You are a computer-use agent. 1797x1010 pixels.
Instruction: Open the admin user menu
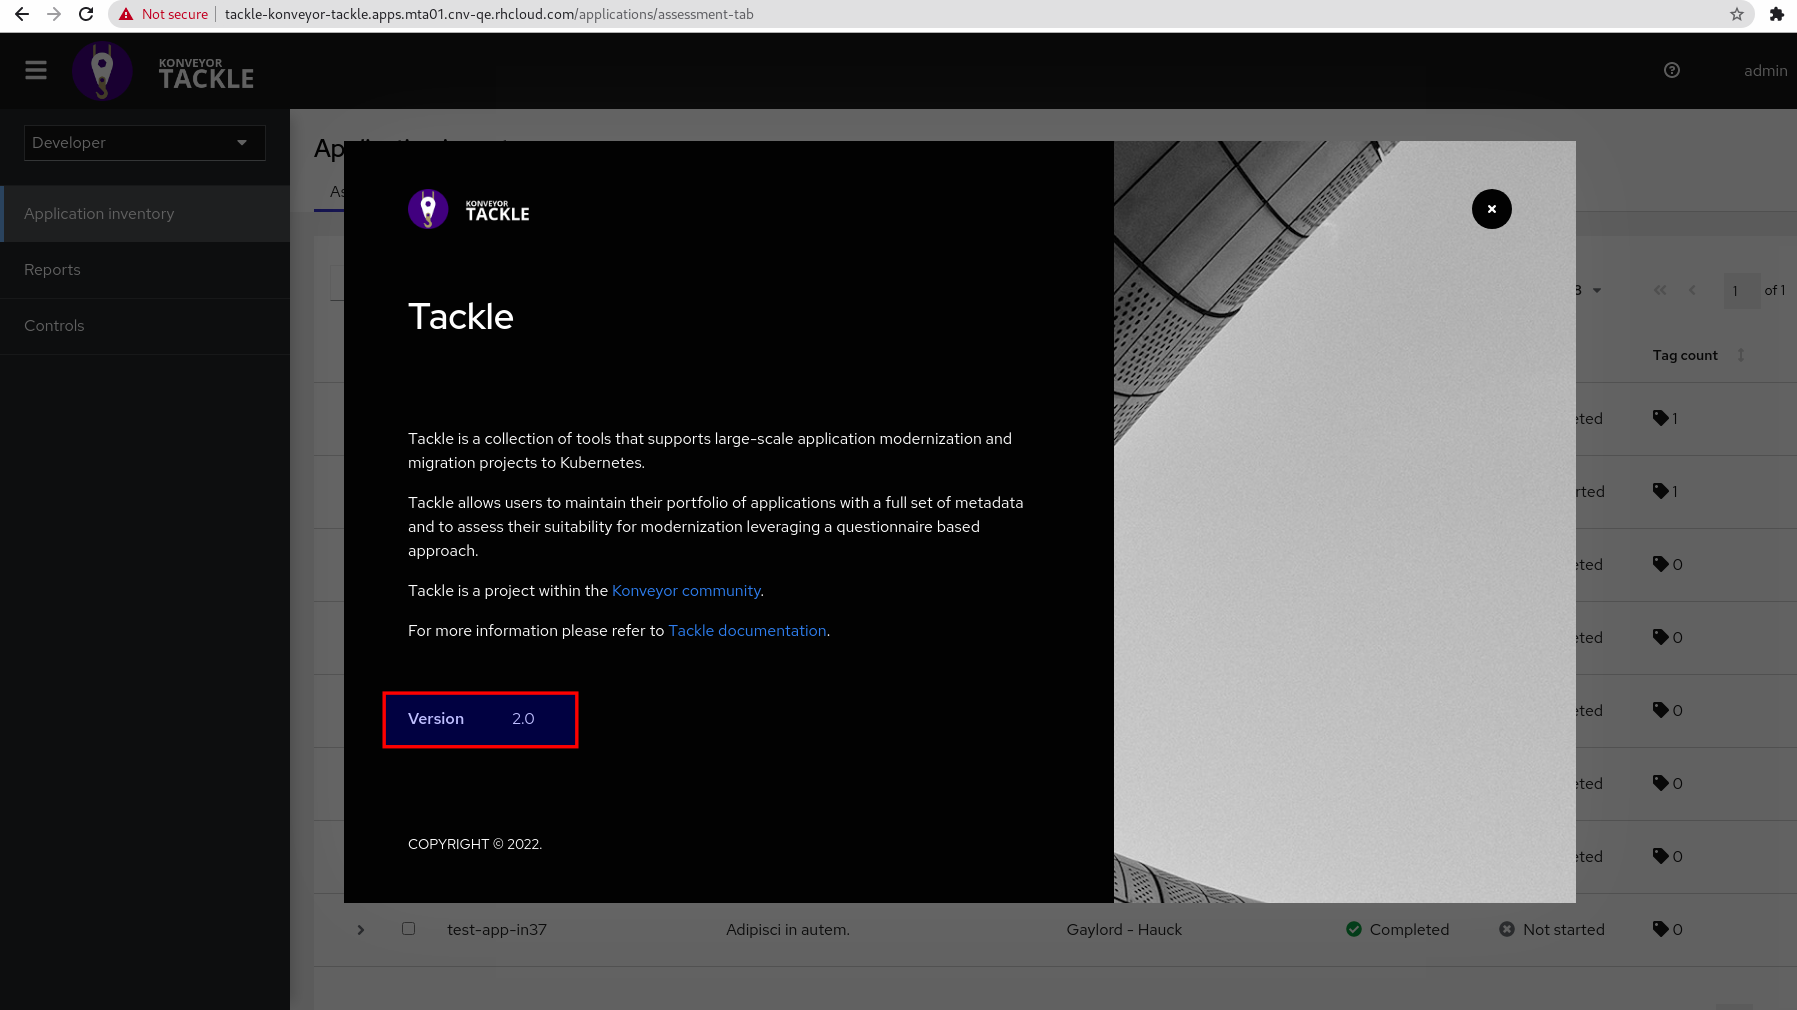click(1765, 70)
